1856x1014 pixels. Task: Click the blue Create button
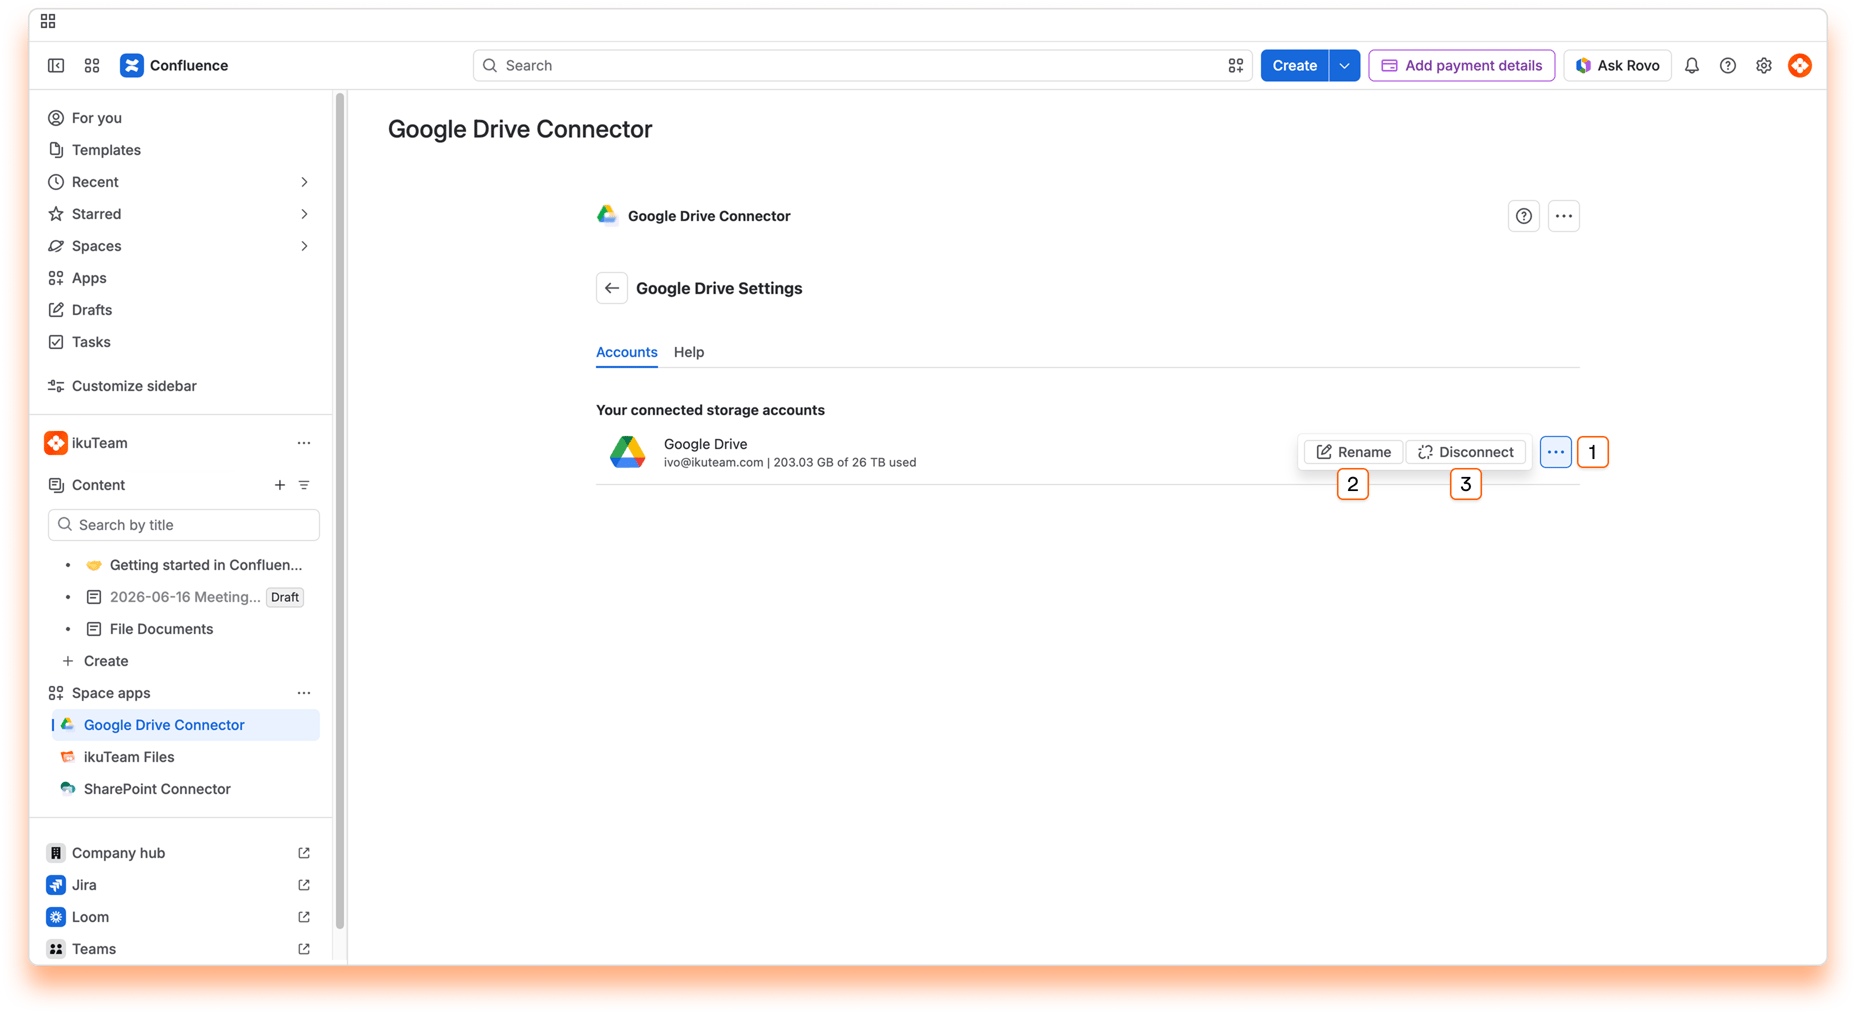(1294, 65)
